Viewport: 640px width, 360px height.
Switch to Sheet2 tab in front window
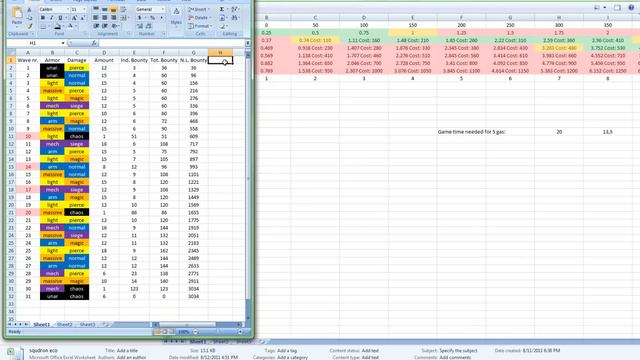coord(64,324)
